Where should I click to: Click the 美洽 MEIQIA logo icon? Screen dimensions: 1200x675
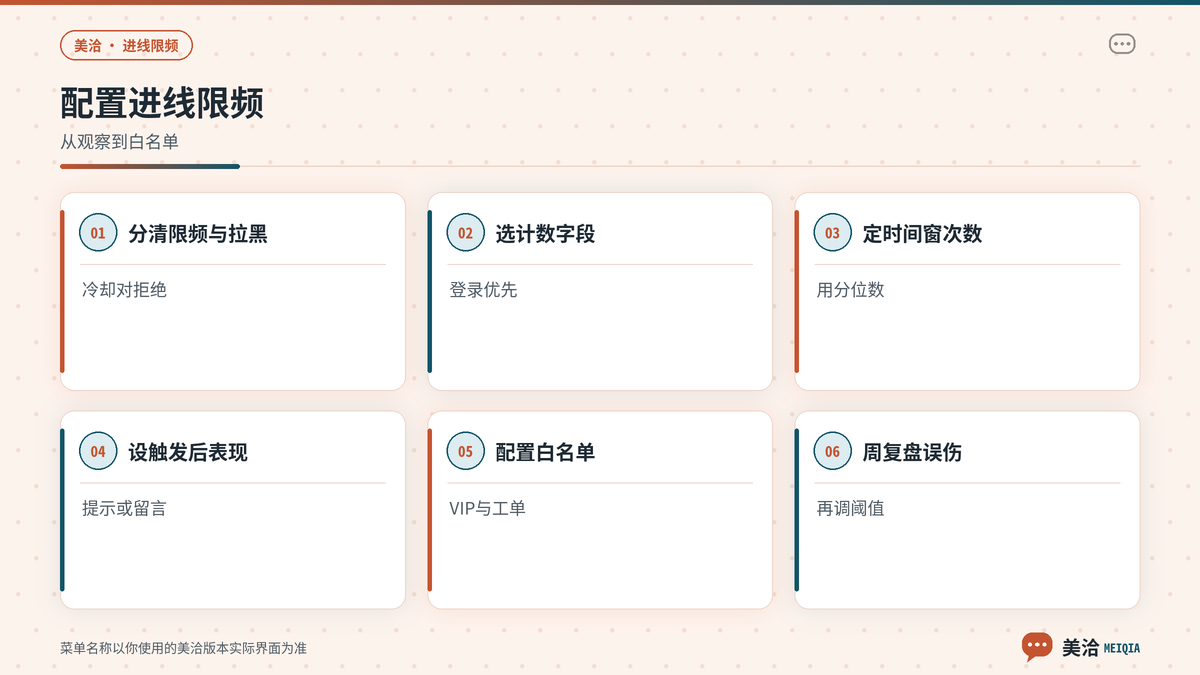(1037, 646)
